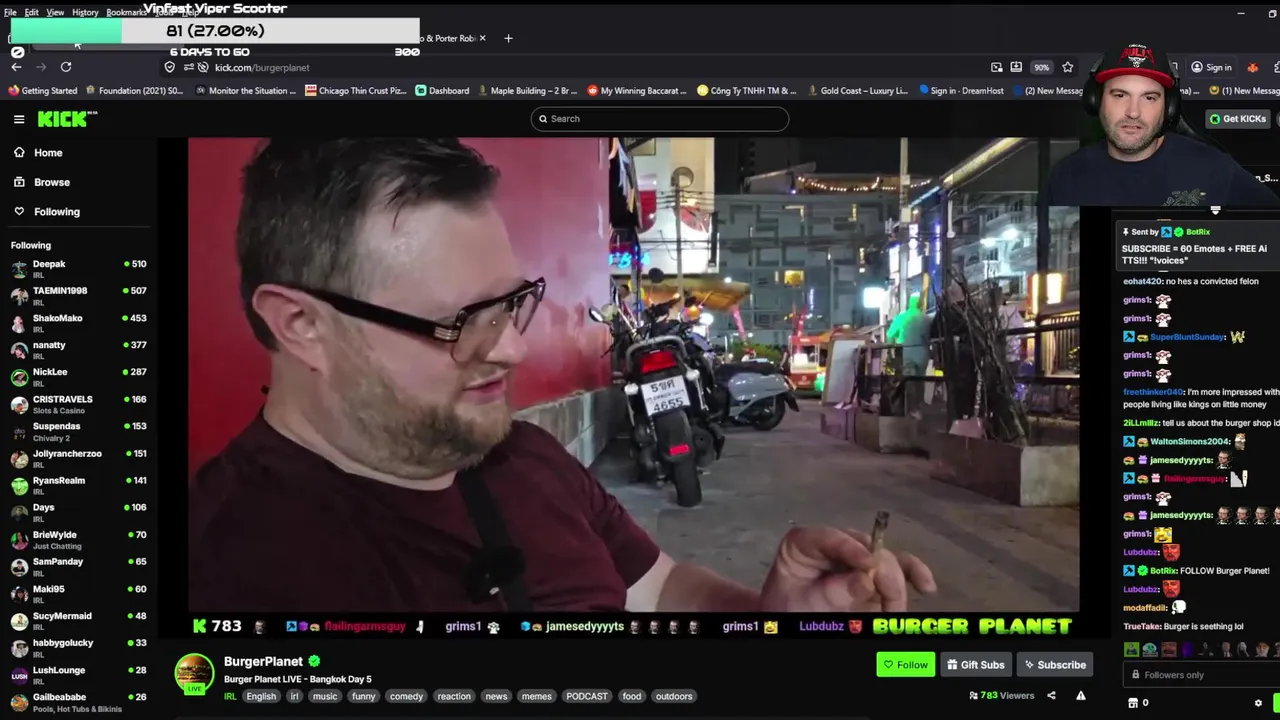Viewport: 1280px width, 720px height.
Task: Open Maki95 channel in sidebar
Action: (78, 594)
